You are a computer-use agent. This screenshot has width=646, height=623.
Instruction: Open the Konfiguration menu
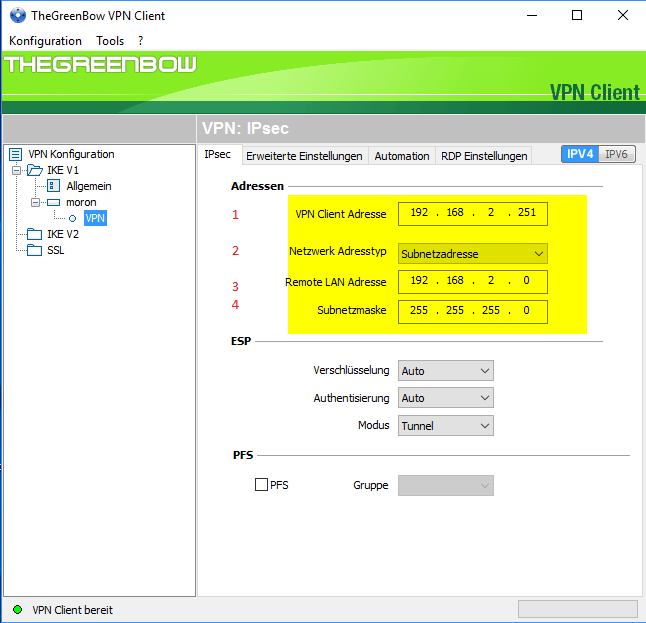point(45,41)
